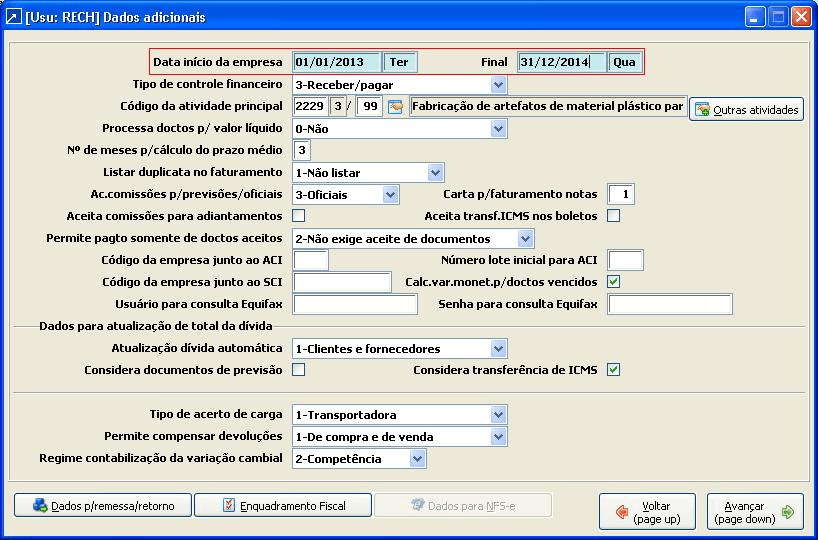Open Atualização dívida automática dropdown
The image size is (818, 540).
pyautogui.click(x=498, y=349)
